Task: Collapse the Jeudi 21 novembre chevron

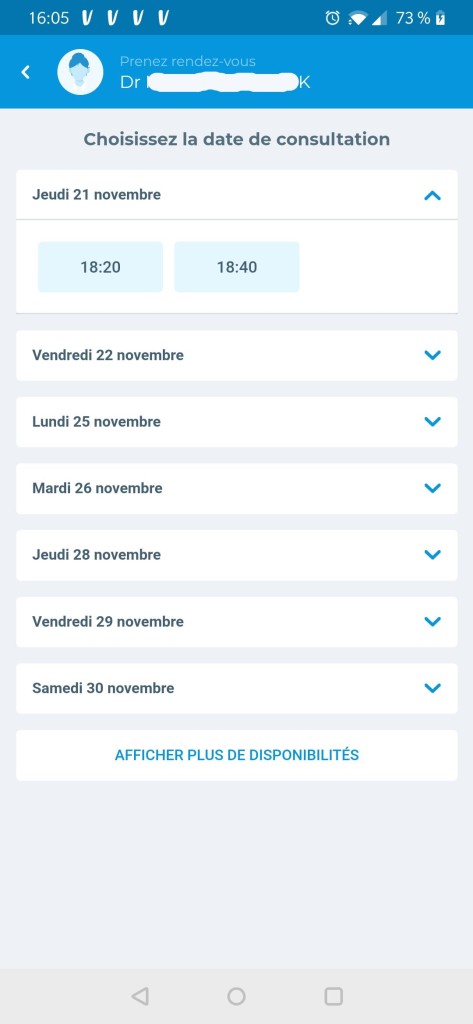Action: [432, 195]
